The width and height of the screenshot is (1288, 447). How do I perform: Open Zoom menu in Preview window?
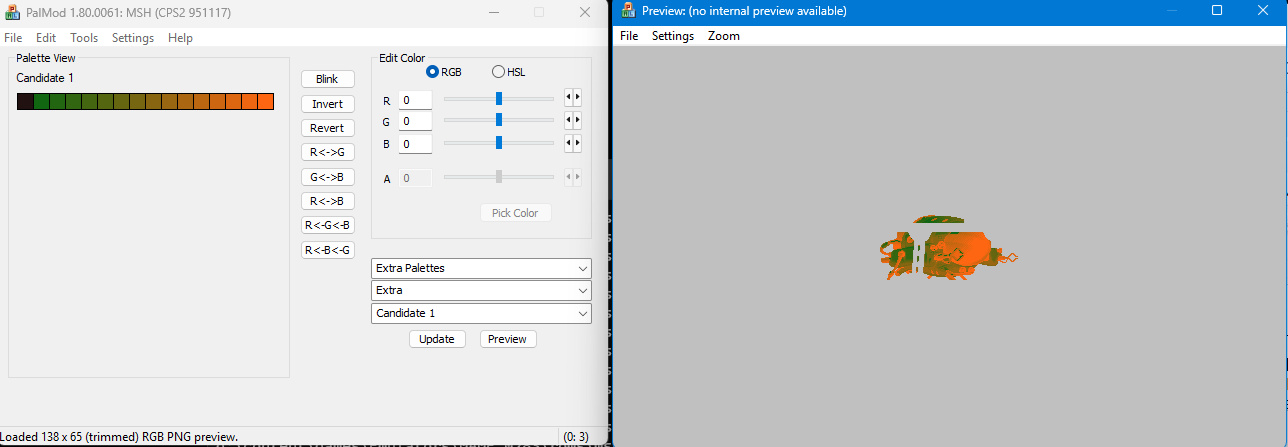pyautogui.click(x=724, y=36)
